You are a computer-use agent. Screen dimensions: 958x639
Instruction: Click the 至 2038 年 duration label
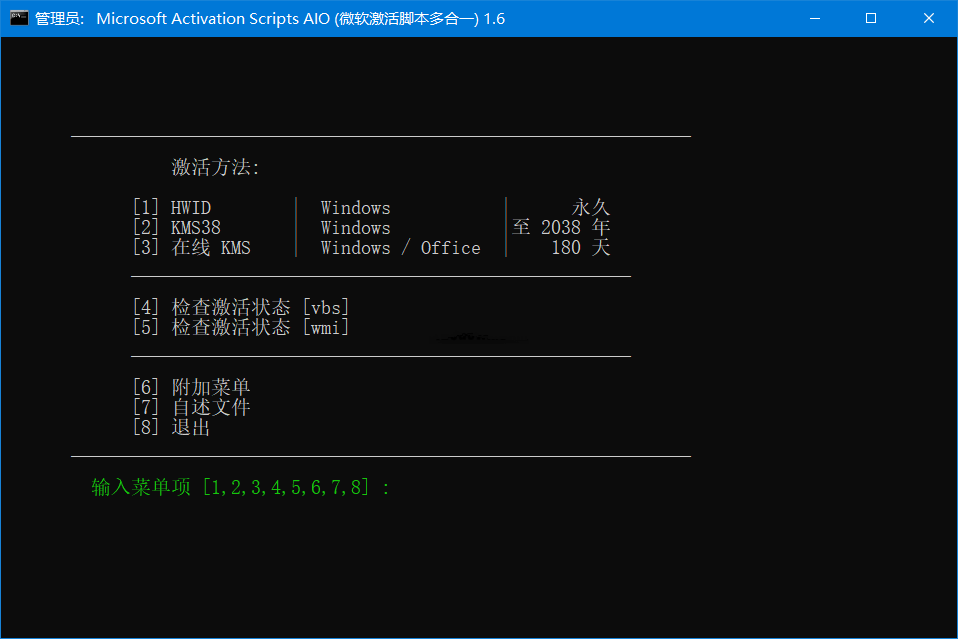coord(561,228)
